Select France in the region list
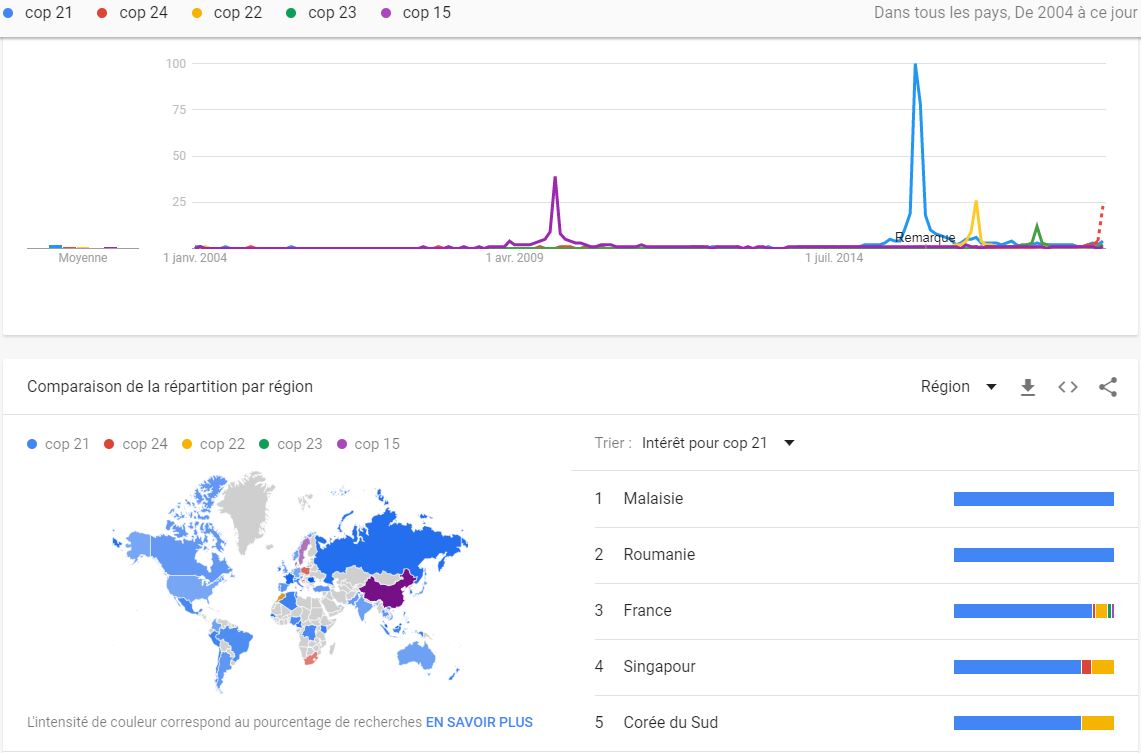Image resolution: width=1141 pixels, height=753 pixels. pyautogui.click(x=647, y=610)
